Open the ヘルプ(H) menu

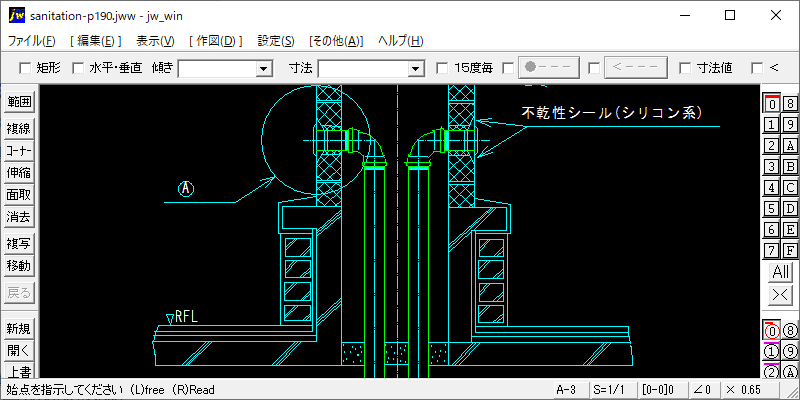(x=401, y=41)
